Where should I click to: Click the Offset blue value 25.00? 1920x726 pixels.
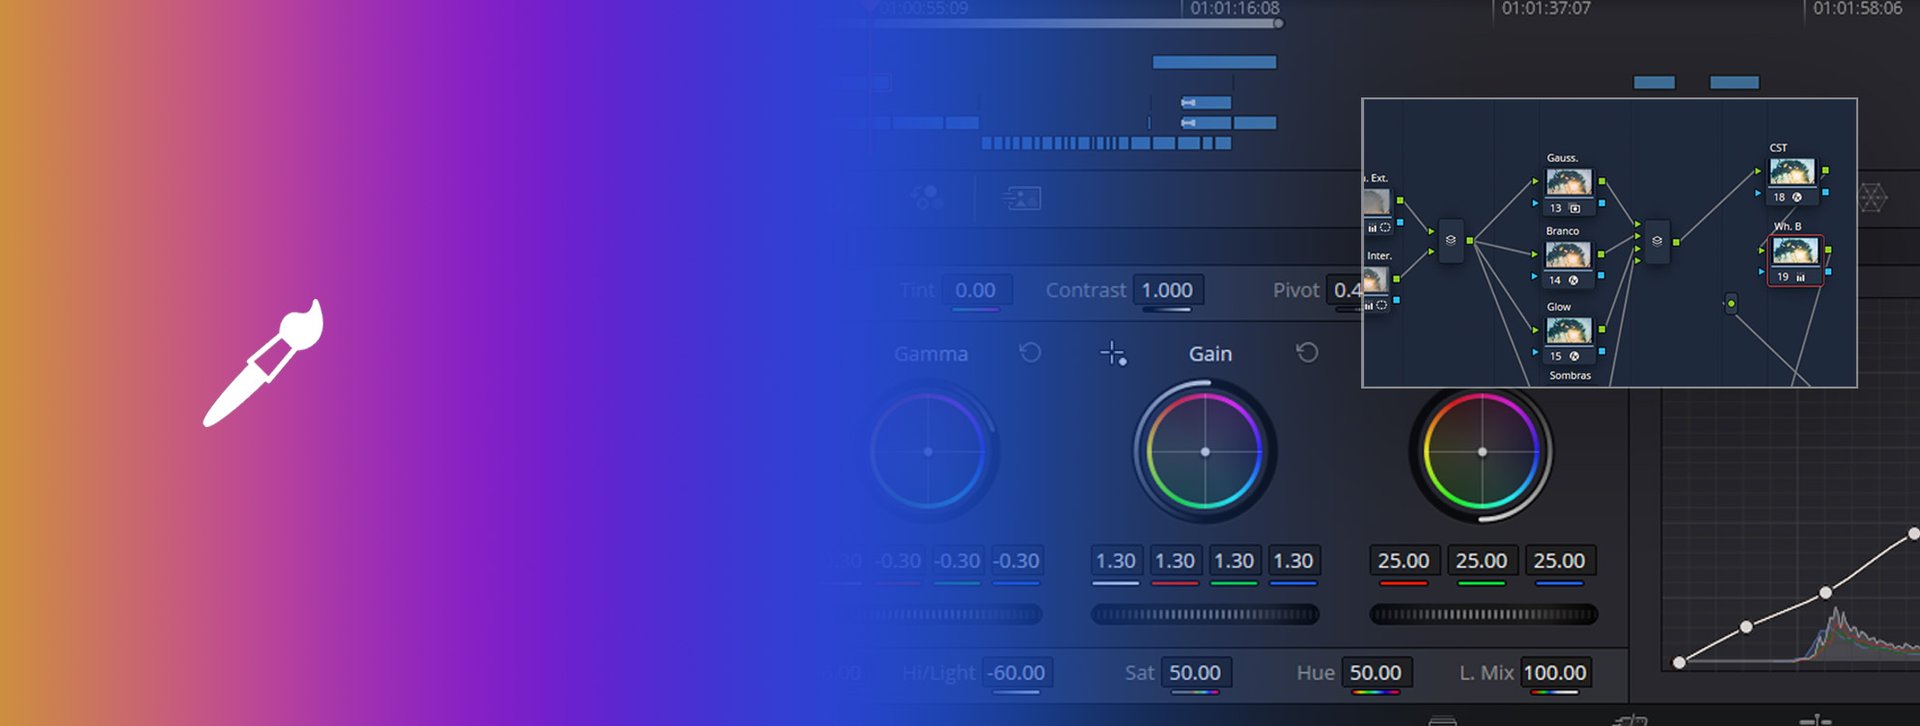tap(1560, 561)
